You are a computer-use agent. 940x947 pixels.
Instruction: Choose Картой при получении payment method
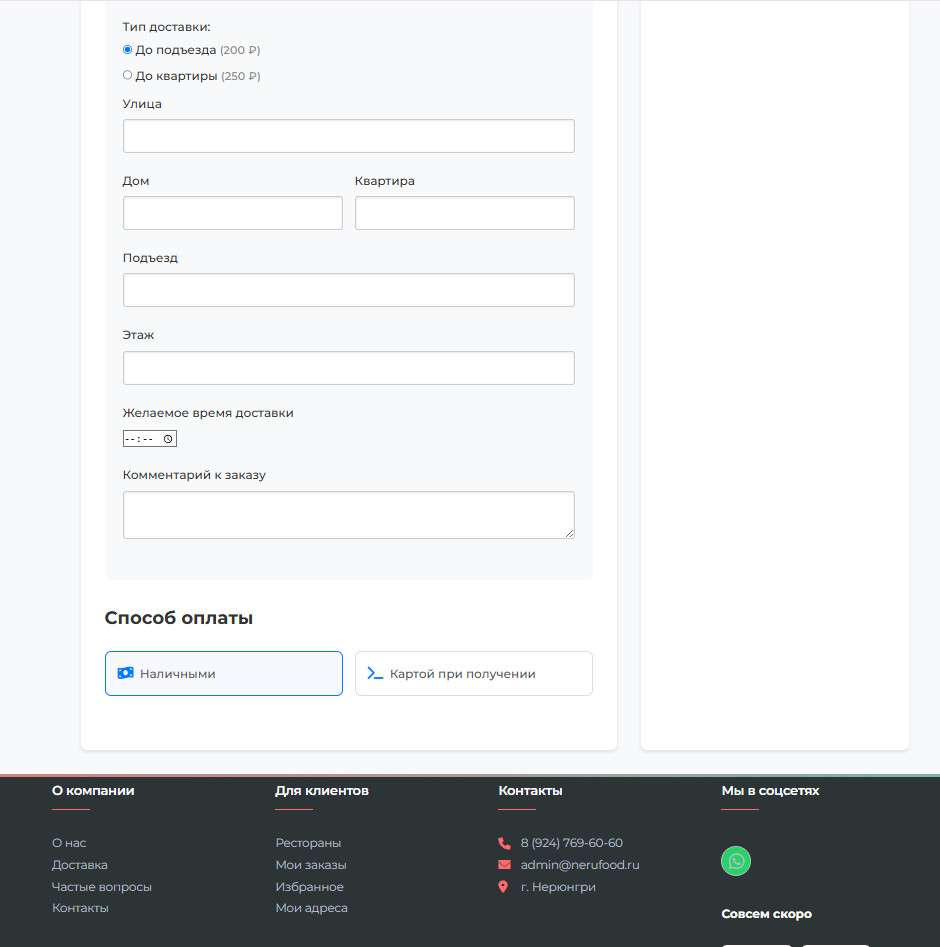point(474,673)
